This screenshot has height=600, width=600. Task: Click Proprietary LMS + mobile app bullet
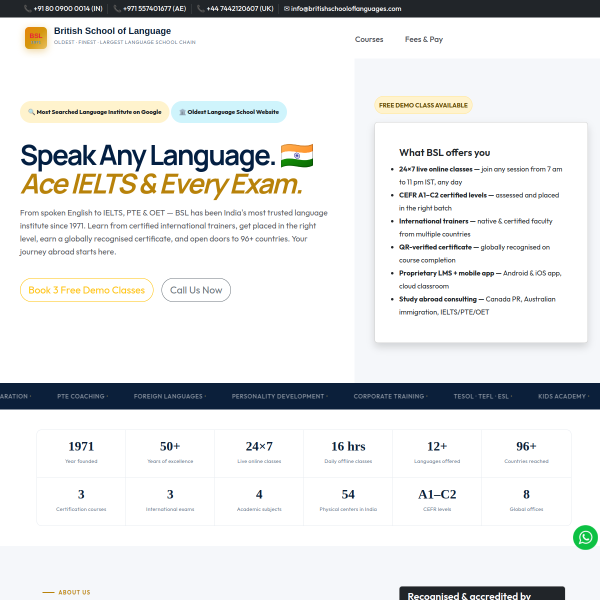pyautogui.click(x=480, y=280)
